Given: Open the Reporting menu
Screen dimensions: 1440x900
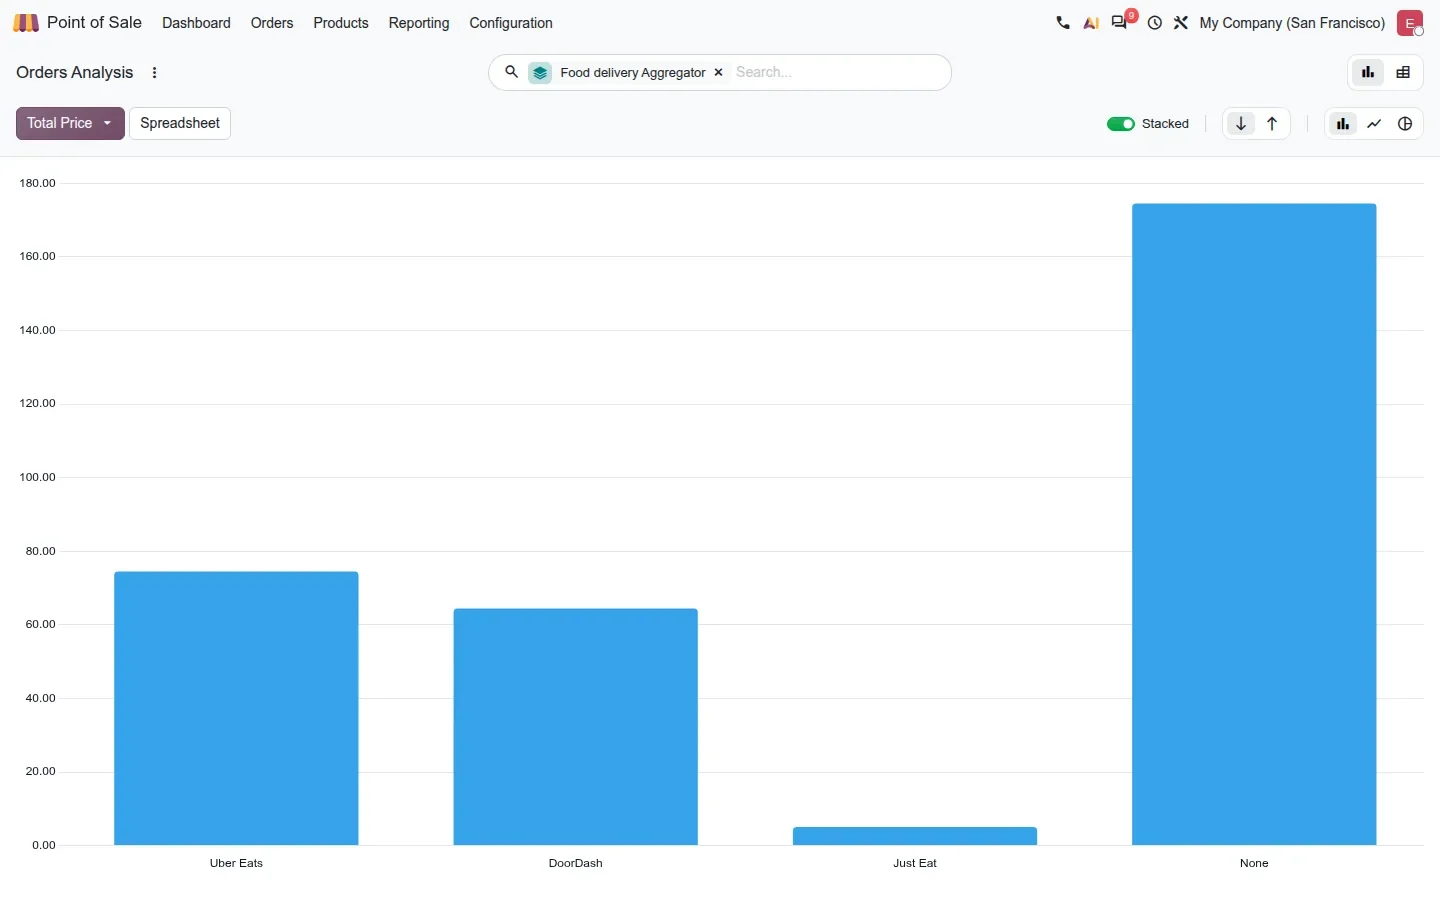Looking at the screenshot, I should pyautogui.click(x=419, y=23).
